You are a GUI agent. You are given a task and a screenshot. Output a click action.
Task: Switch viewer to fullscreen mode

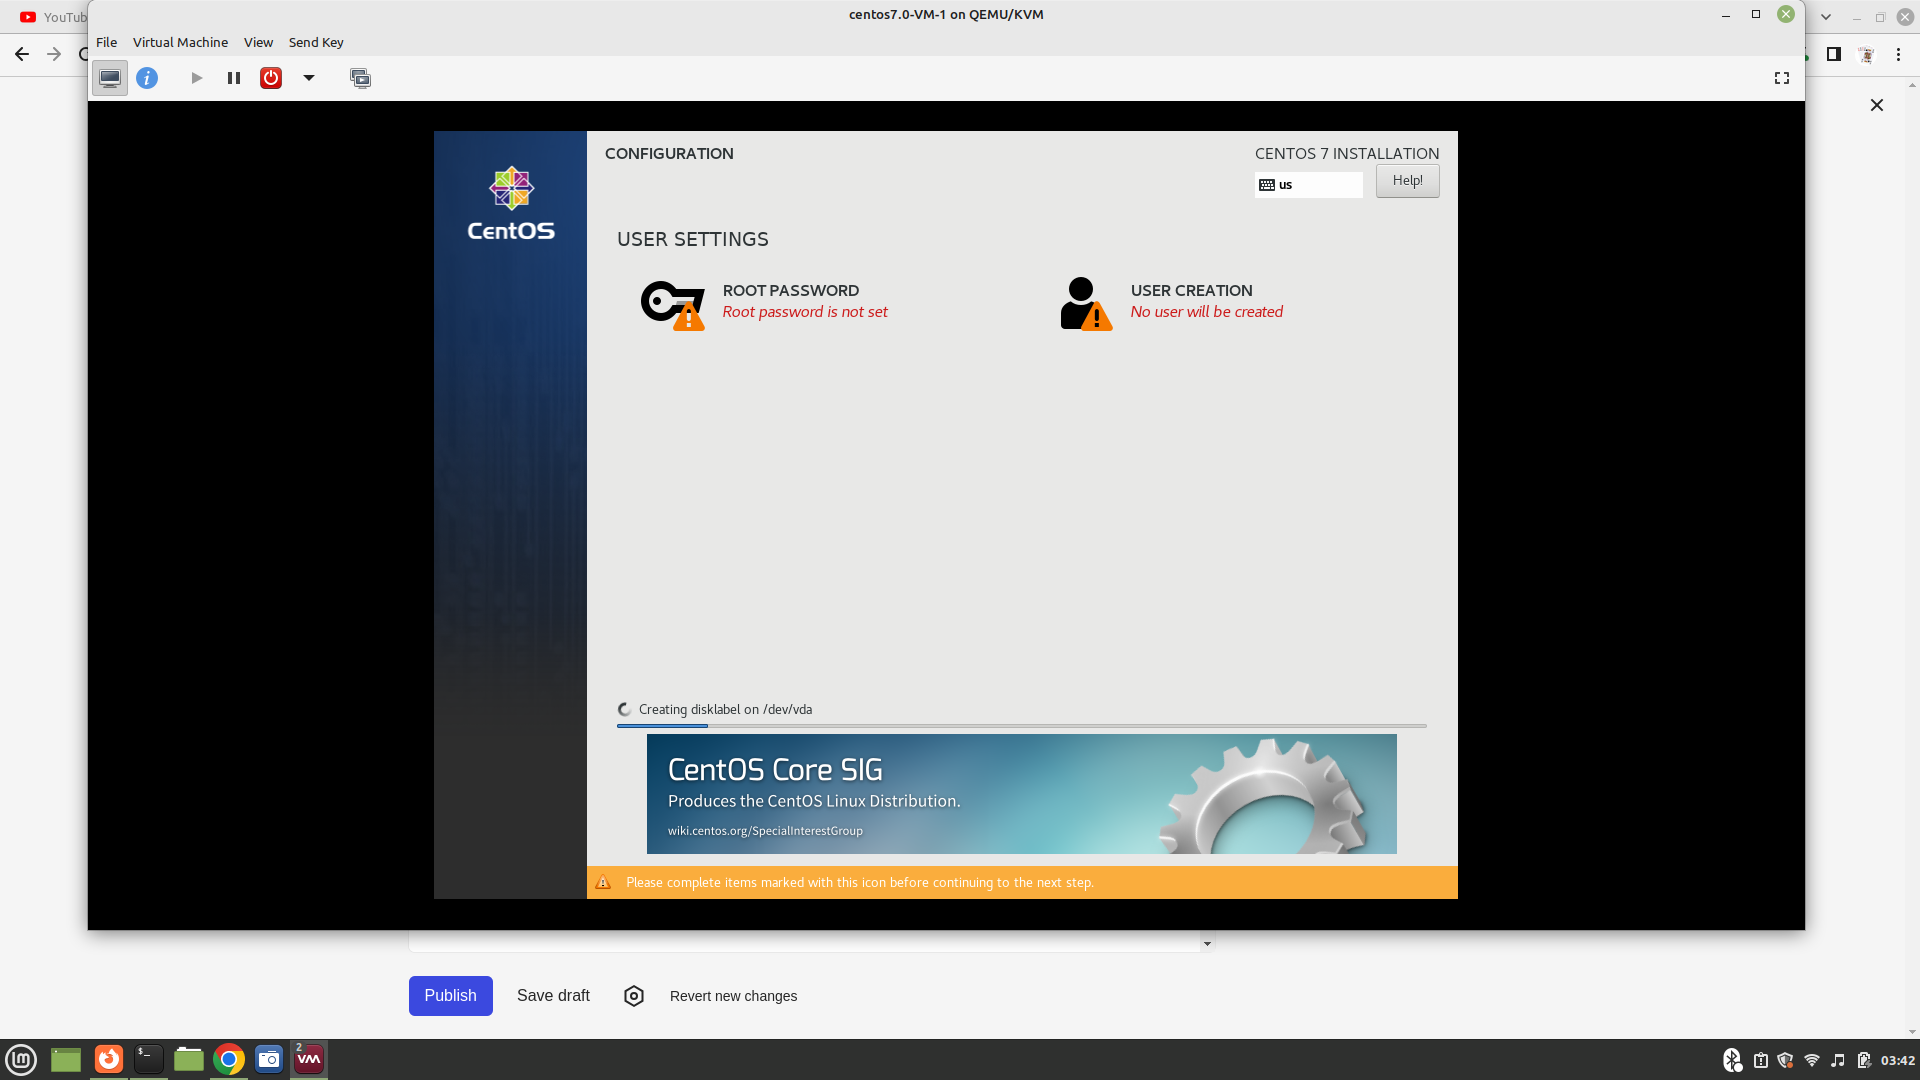pyautogui.click(x=1782, y=78)
